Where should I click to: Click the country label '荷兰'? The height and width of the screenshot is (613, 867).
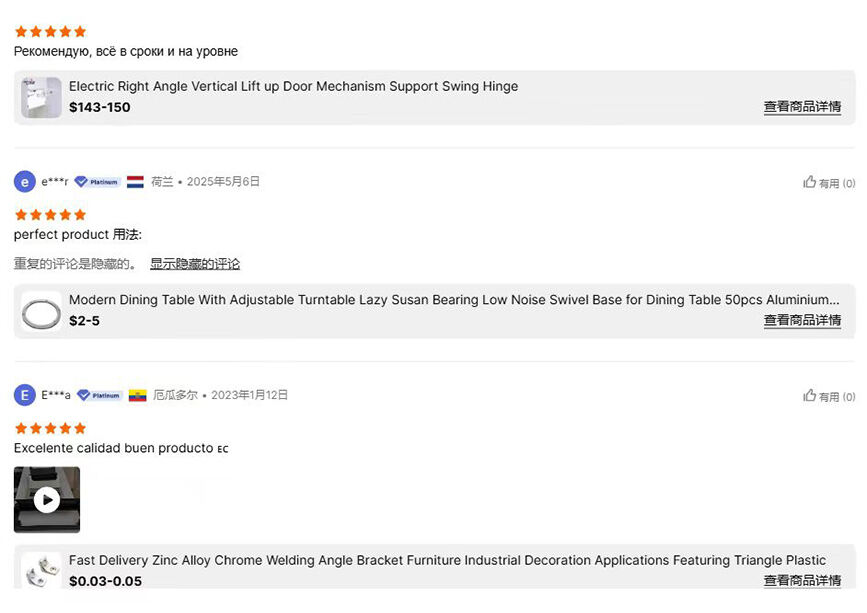[x=162, y=181]
